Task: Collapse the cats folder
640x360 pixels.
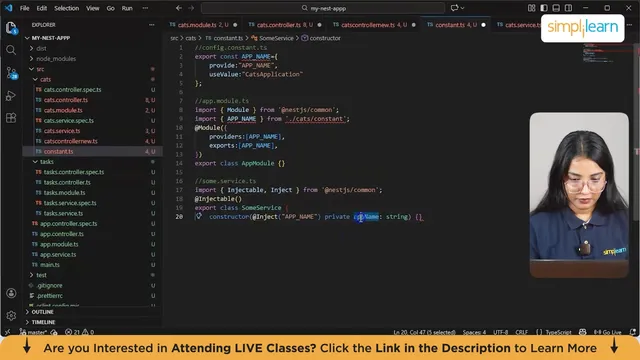Action: [36, 79]
